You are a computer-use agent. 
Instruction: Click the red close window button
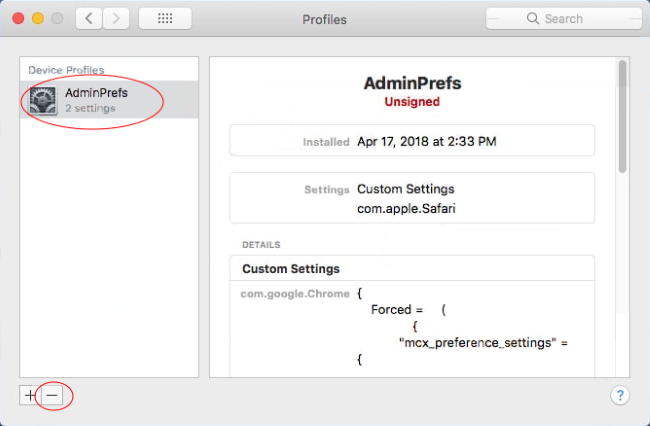coord(19,19)
